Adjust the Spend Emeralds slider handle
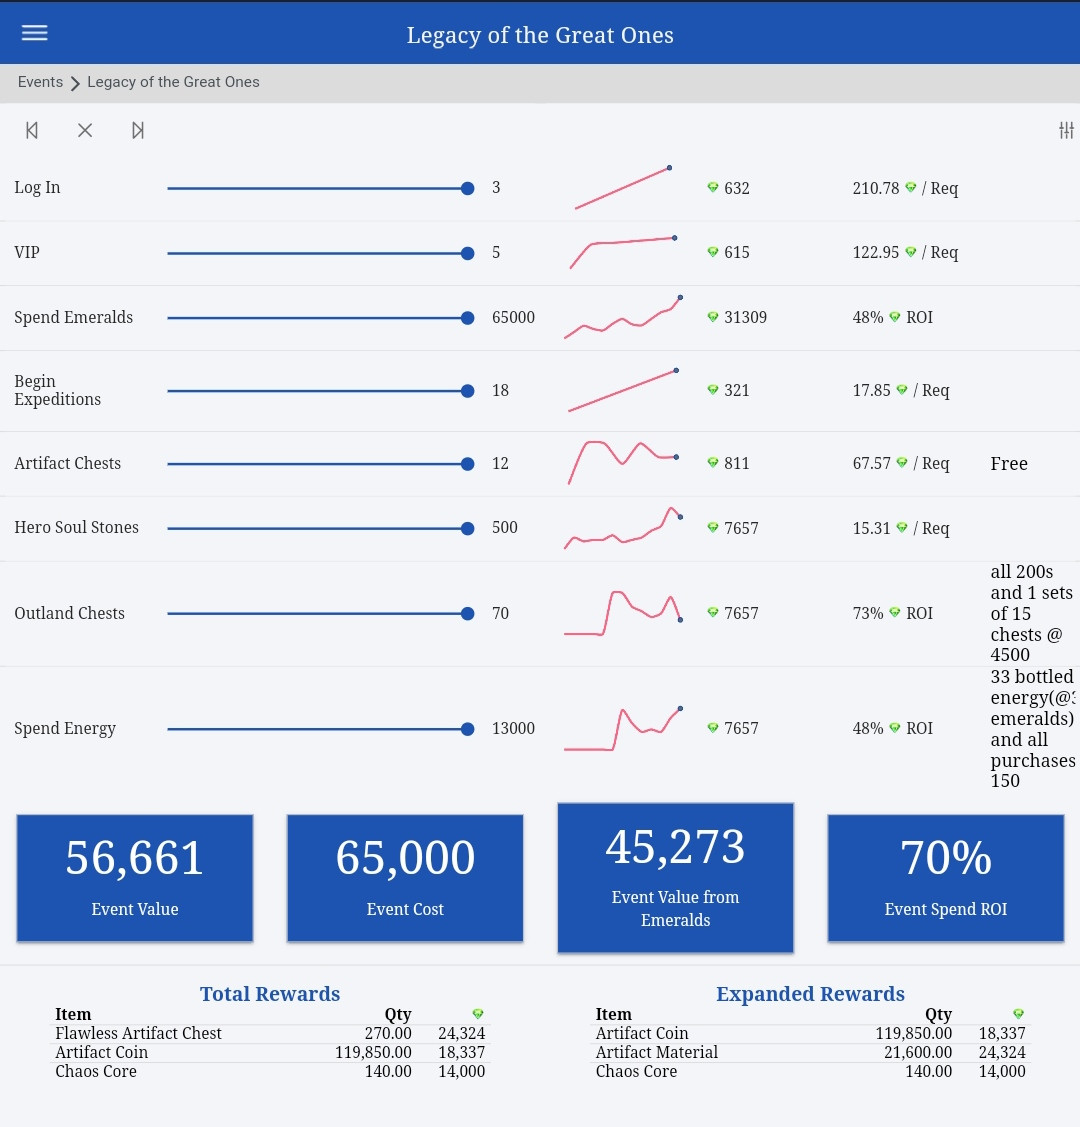1080x1127 pixels. click(x=468, y=318)
